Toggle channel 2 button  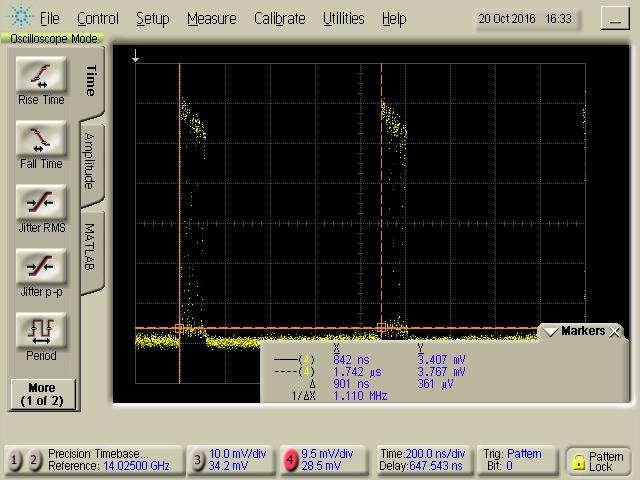(x=34, y=460)
